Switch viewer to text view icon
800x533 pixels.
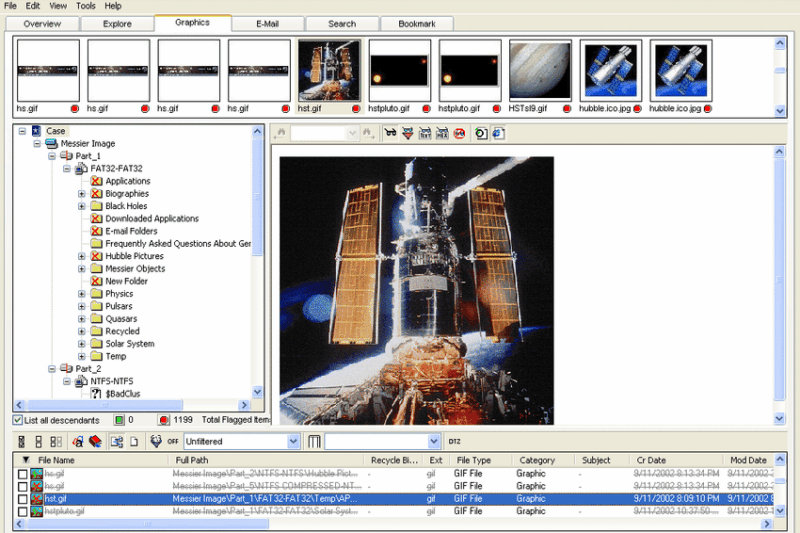click(425, 134)
